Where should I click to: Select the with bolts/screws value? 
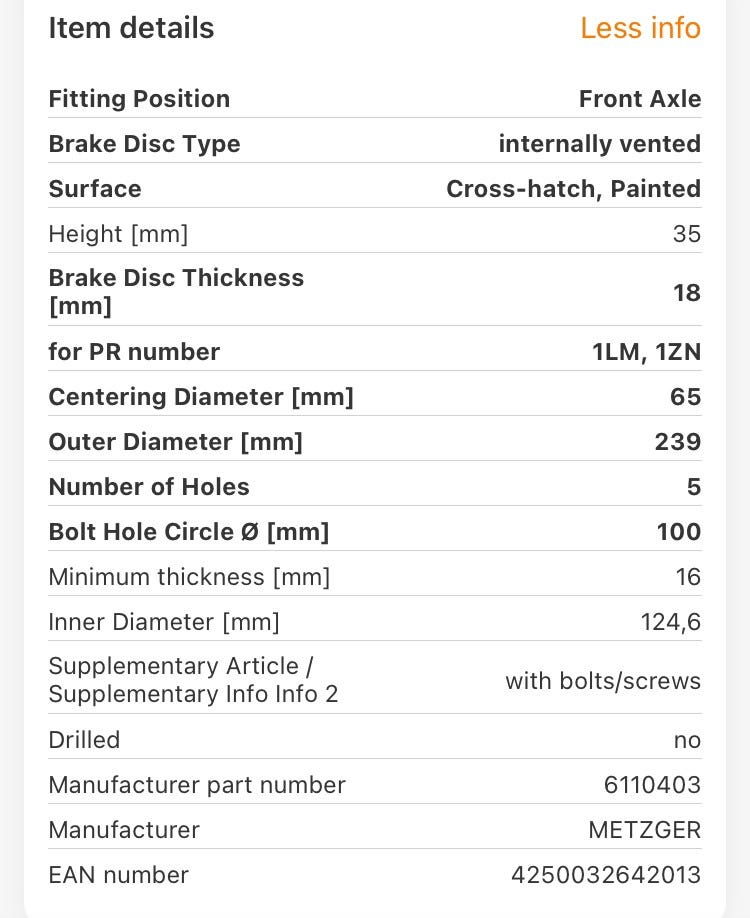pyautogui.click(x=602, y=681)
